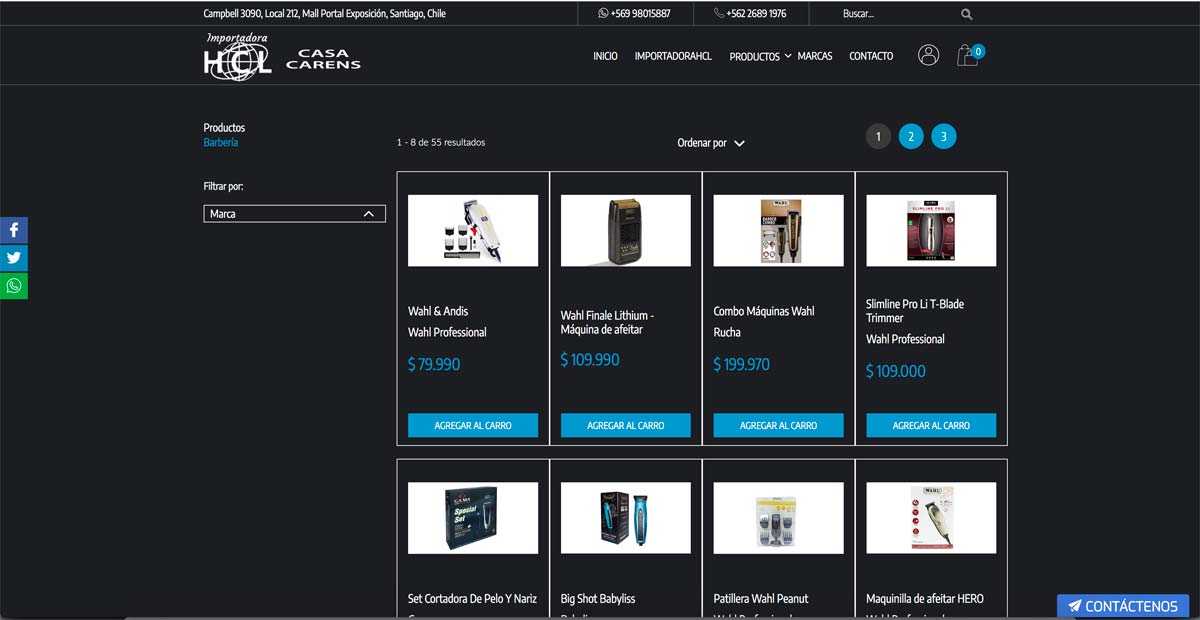Go to results page 2
Screen dimensions: 1200x620
(911, 136)
